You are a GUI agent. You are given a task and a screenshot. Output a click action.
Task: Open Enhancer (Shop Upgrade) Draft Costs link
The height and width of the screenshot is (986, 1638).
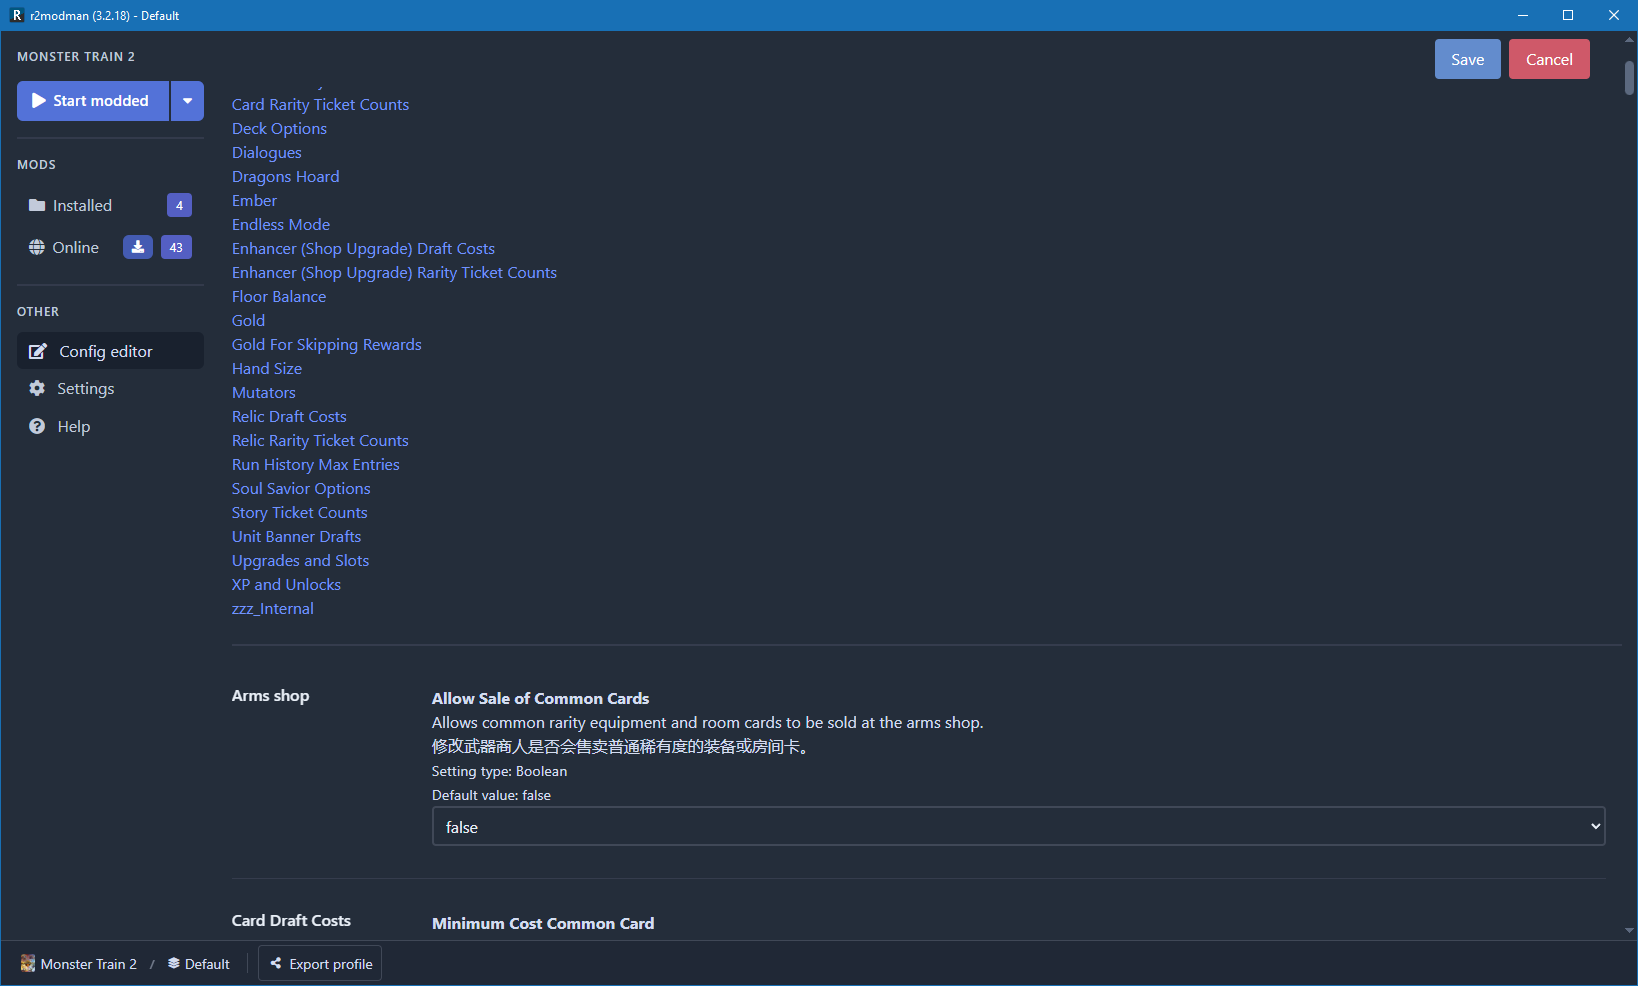(x=363, y=248)
